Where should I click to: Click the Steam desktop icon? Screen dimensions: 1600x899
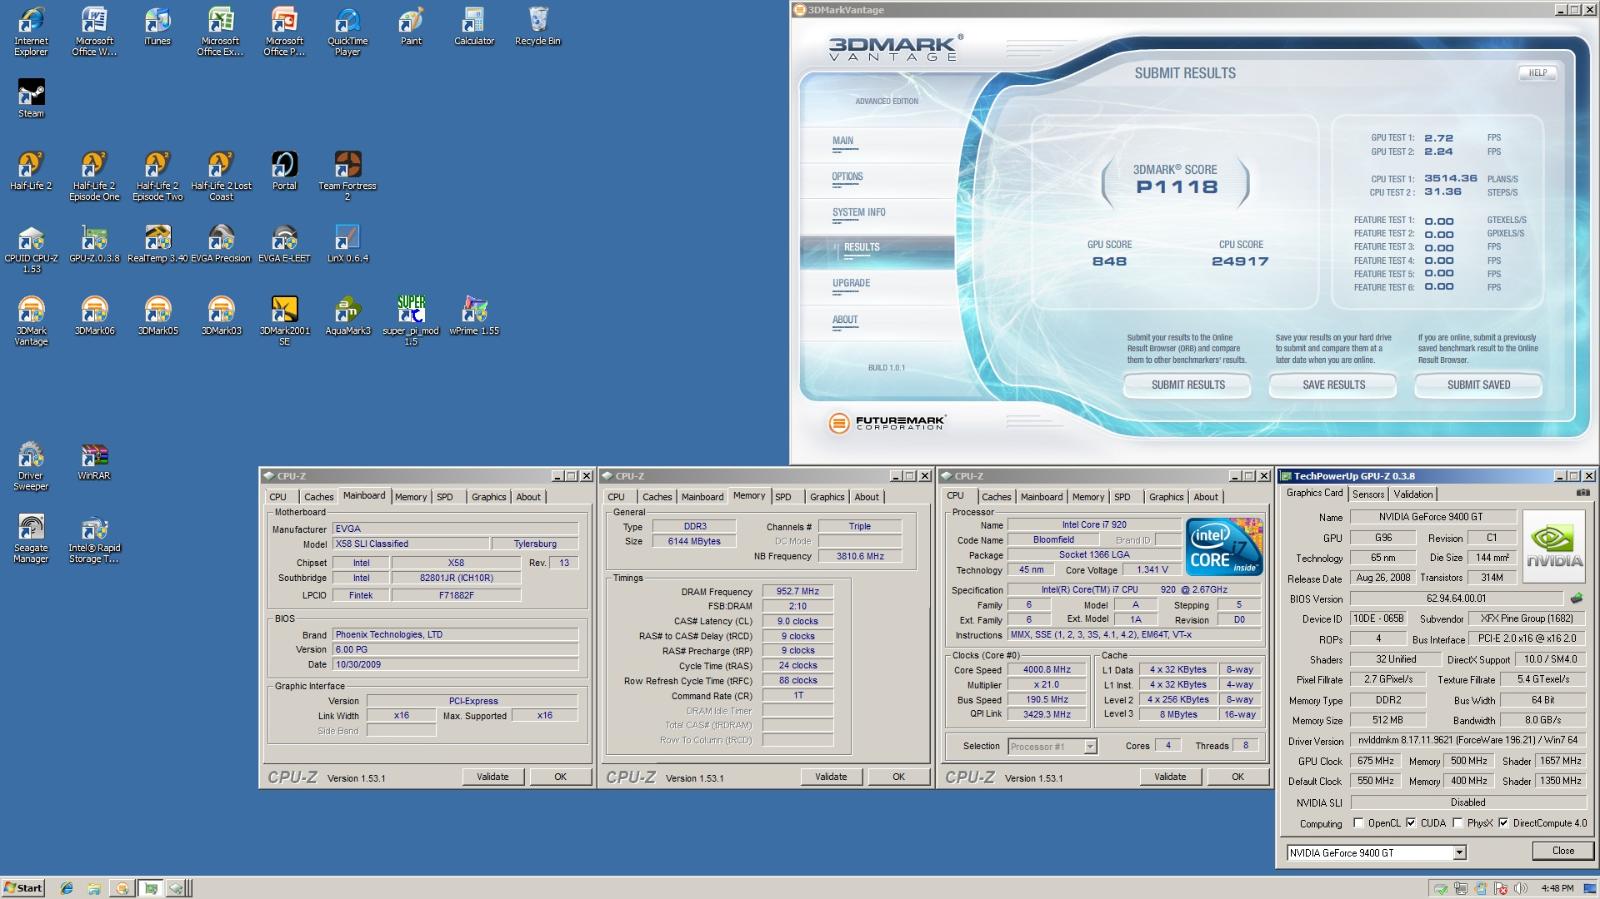(31, 99)
